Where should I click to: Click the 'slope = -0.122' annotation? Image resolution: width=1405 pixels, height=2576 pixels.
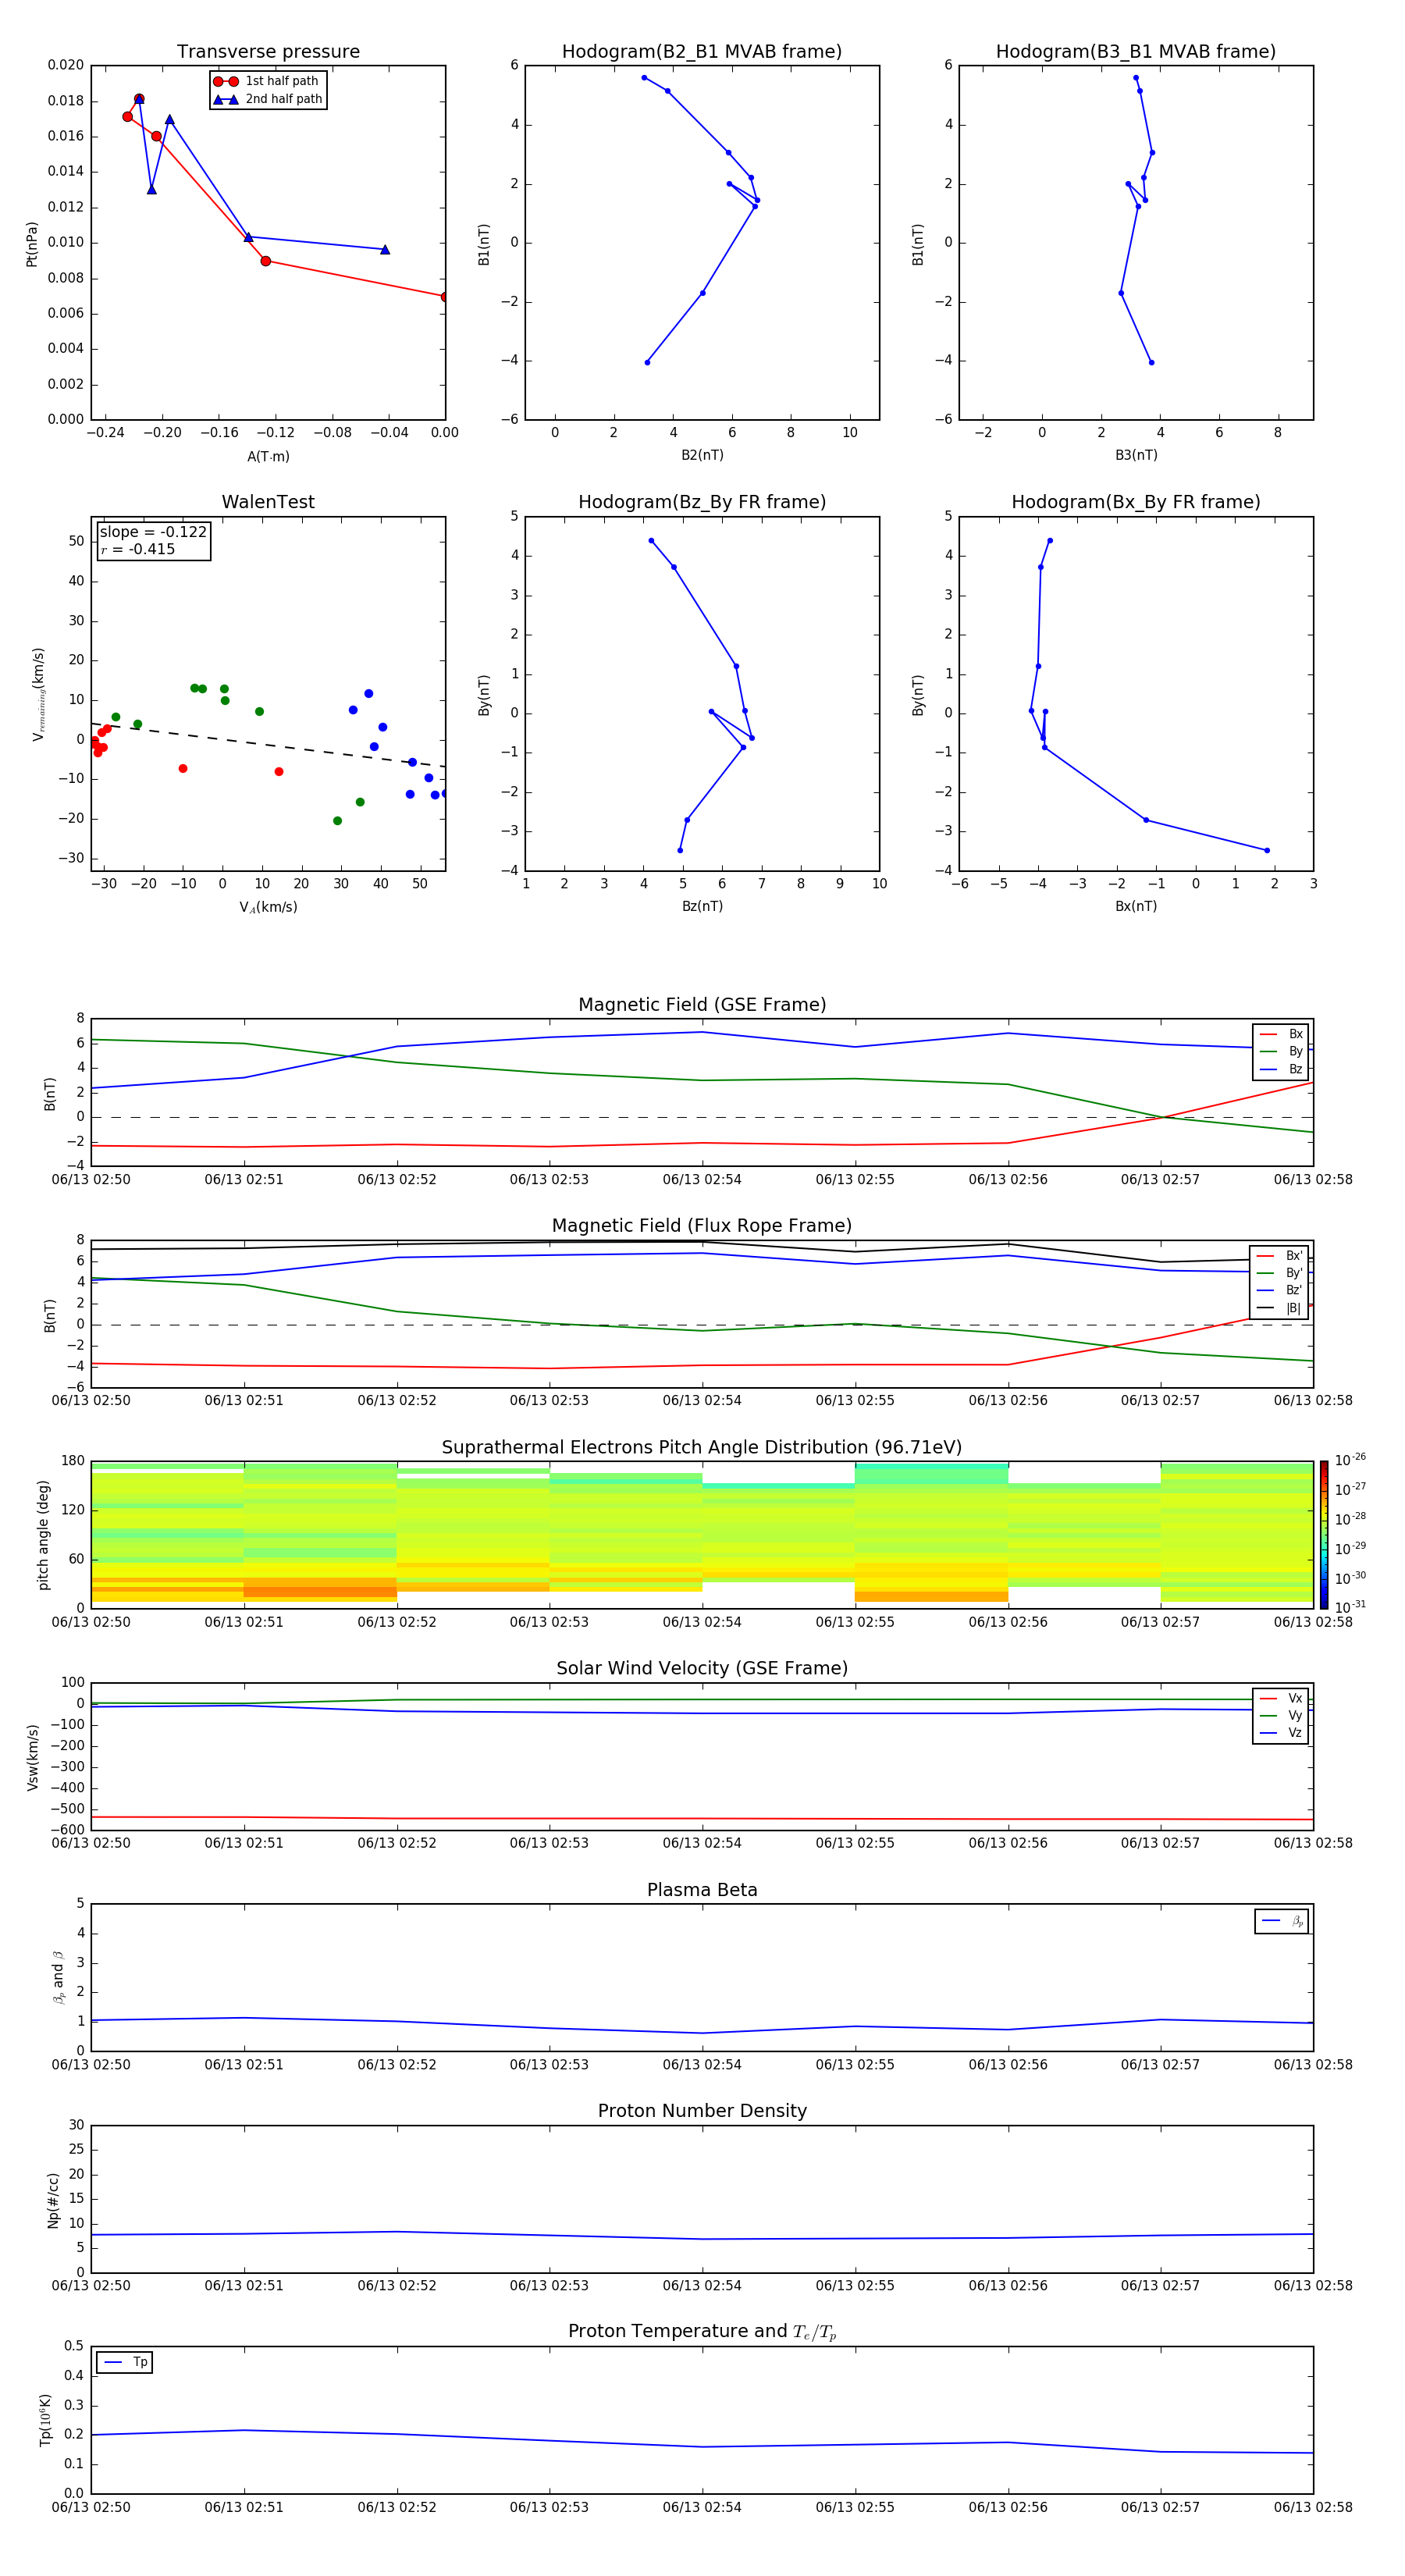(x=153, y=532)
